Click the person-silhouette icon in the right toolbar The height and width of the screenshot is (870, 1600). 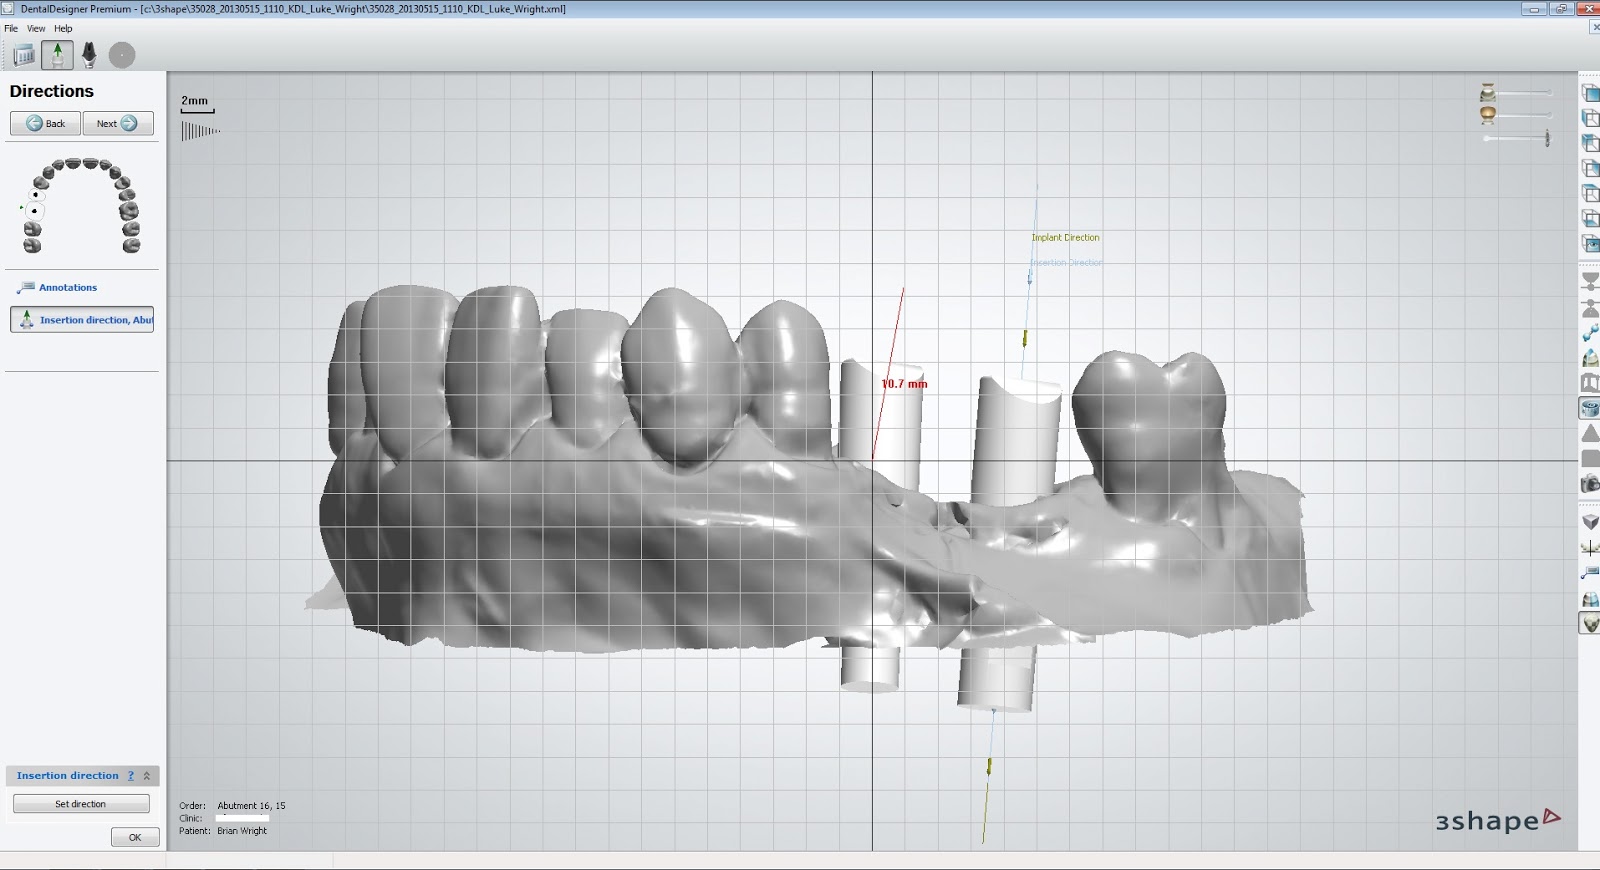pyautogui.click(x=1590, y=308)
